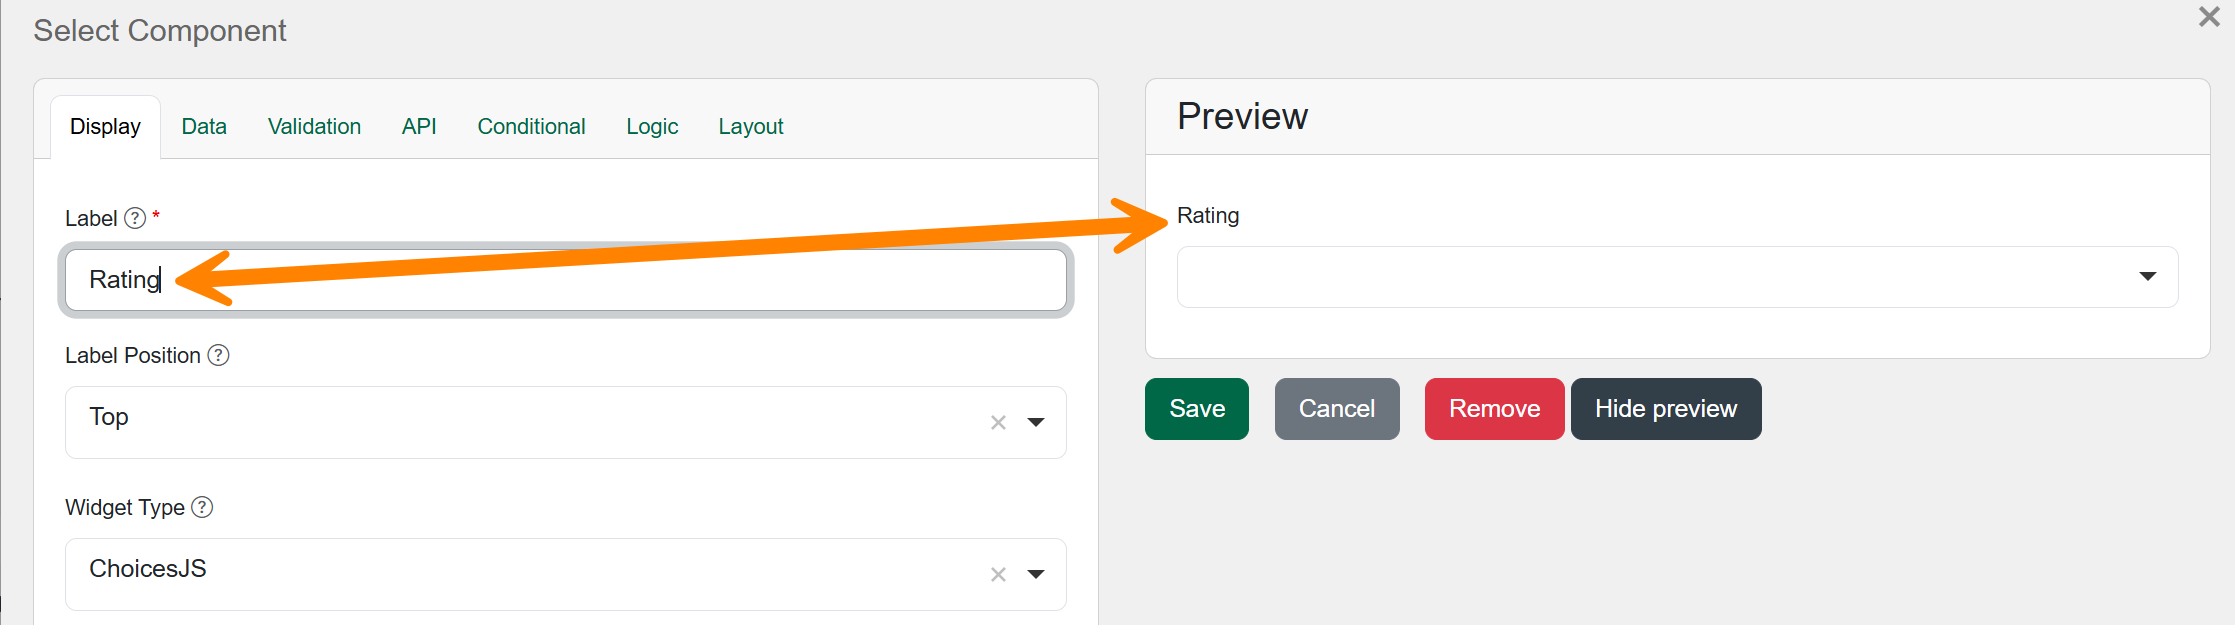Remove the component with Remove button

point(1494,409)
